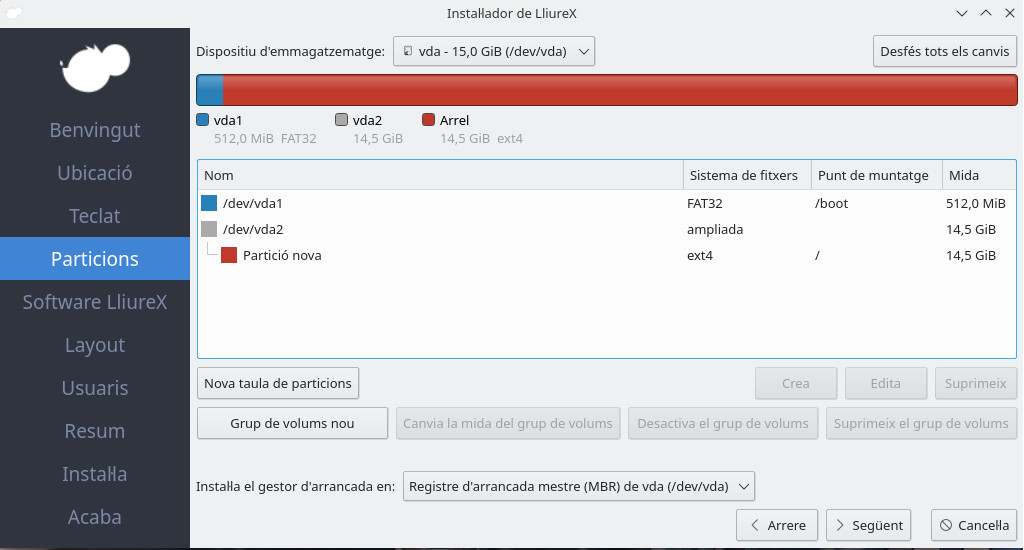
Task: Select the Resum step in the sidebar
Action: point(95,431)
